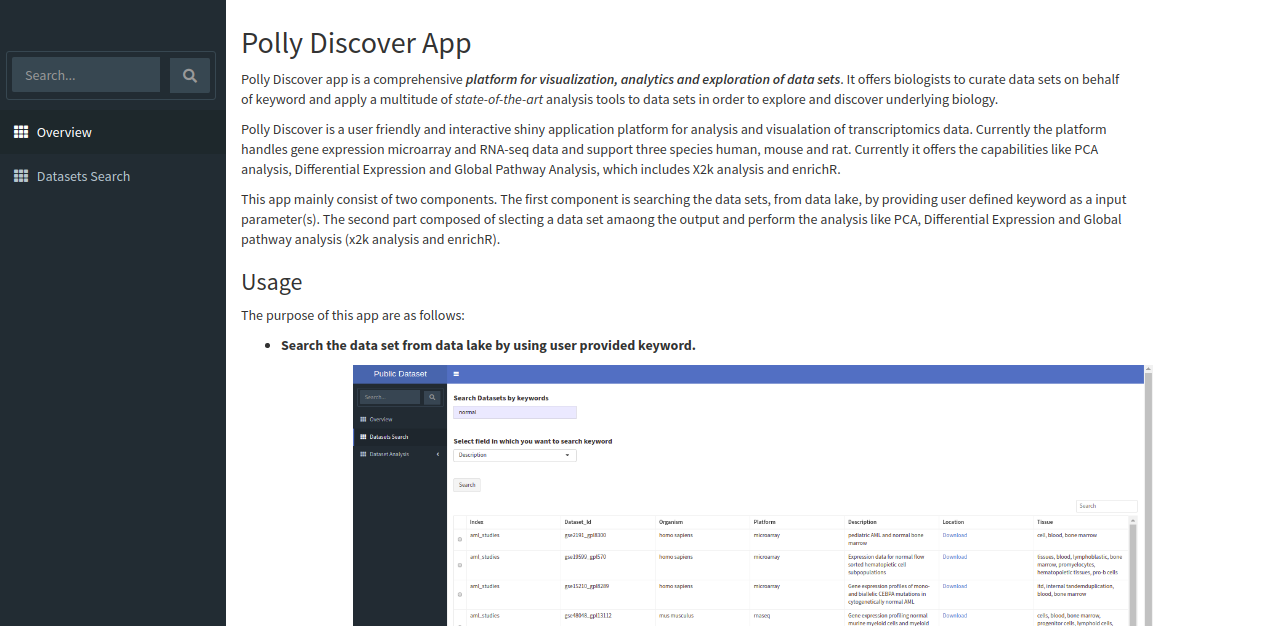This screenshot has height=626, width=1267.
Task: Open the Datasets Search sidebar item
Action: pos(113,176)
